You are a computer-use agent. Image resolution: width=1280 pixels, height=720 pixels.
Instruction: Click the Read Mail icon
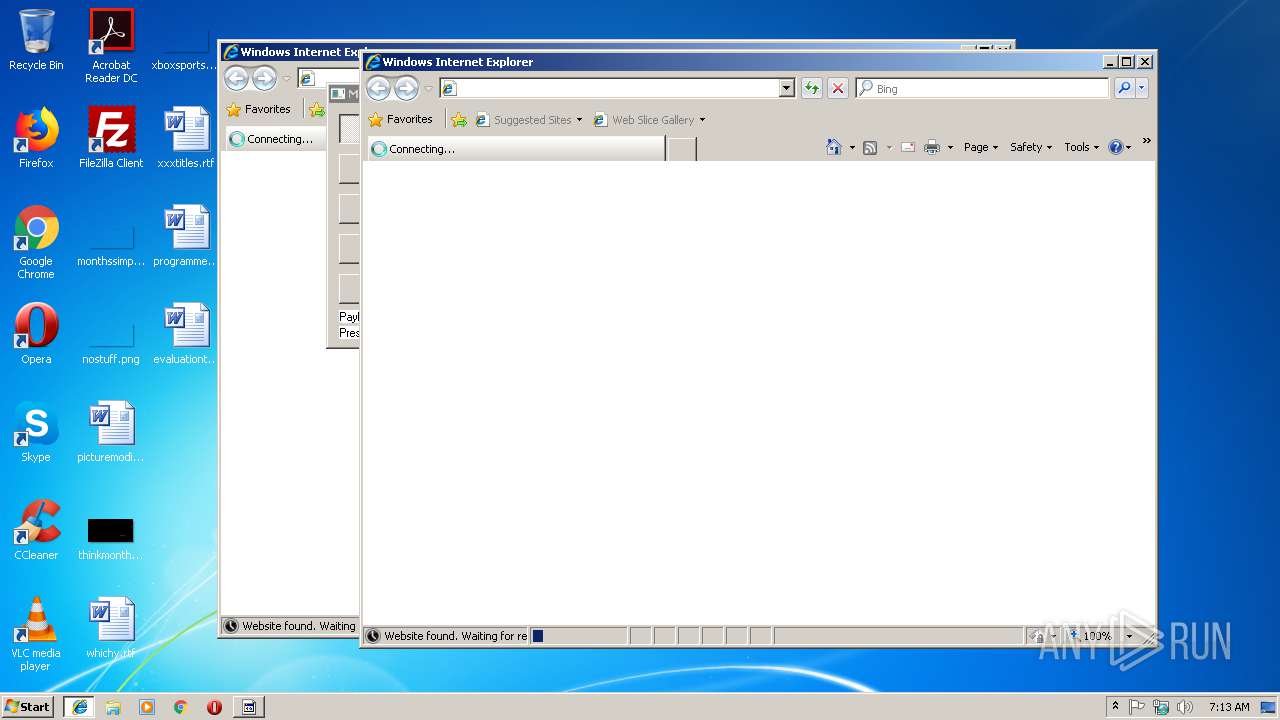[x=908, y=147]
